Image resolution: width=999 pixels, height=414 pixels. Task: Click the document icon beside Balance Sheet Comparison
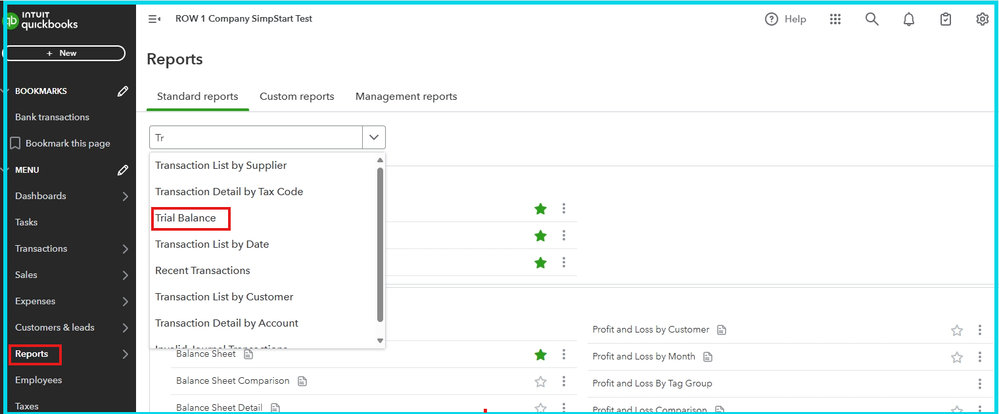pyautogui.click(x=303, y=381)
